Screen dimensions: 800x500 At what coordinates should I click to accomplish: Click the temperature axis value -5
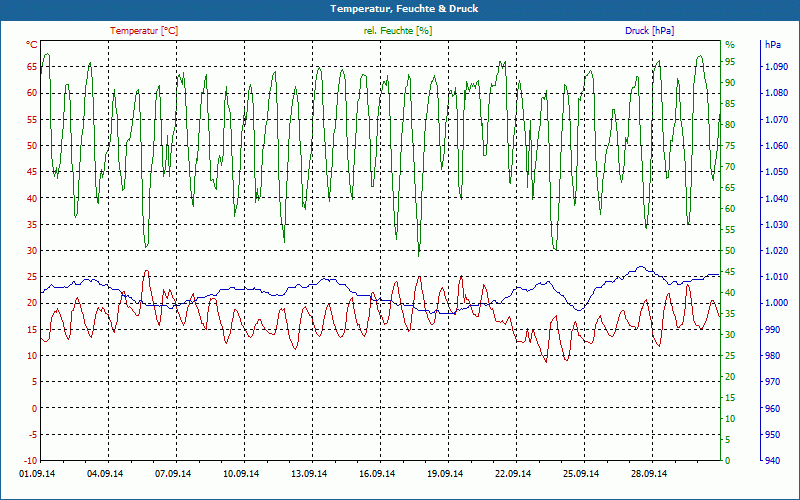(x=33, y=435)
